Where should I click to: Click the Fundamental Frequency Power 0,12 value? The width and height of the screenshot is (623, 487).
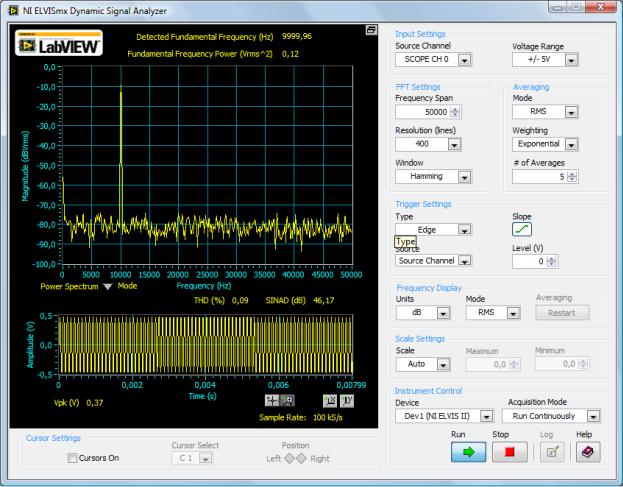pos(290,54)
